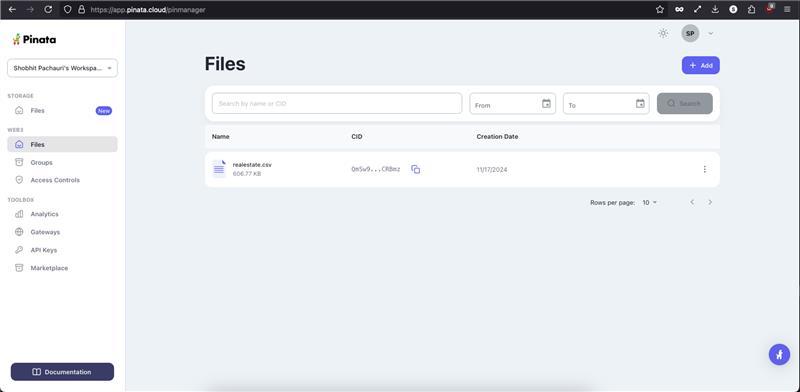The height and width of the screenshot is (392, 800).
Task: Open the Documentation button
Action: (x=62, y=372)
